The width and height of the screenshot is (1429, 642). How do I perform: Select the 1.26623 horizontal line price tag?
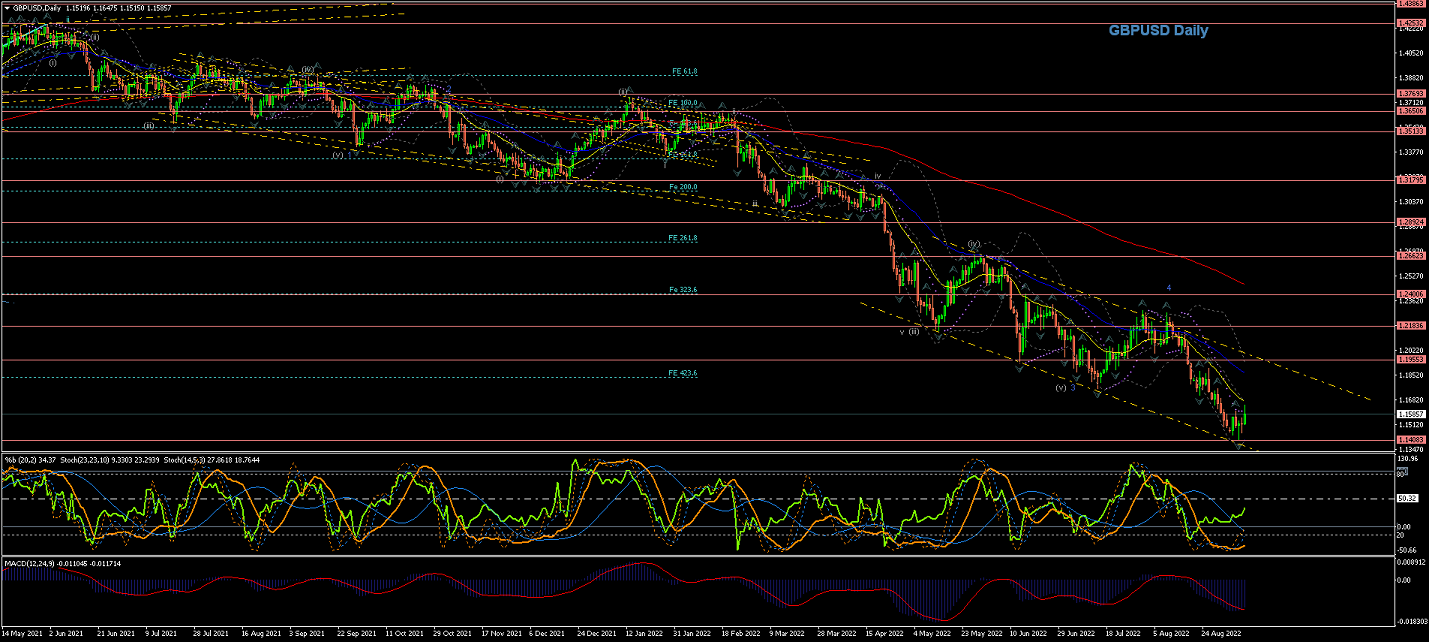1411,256
